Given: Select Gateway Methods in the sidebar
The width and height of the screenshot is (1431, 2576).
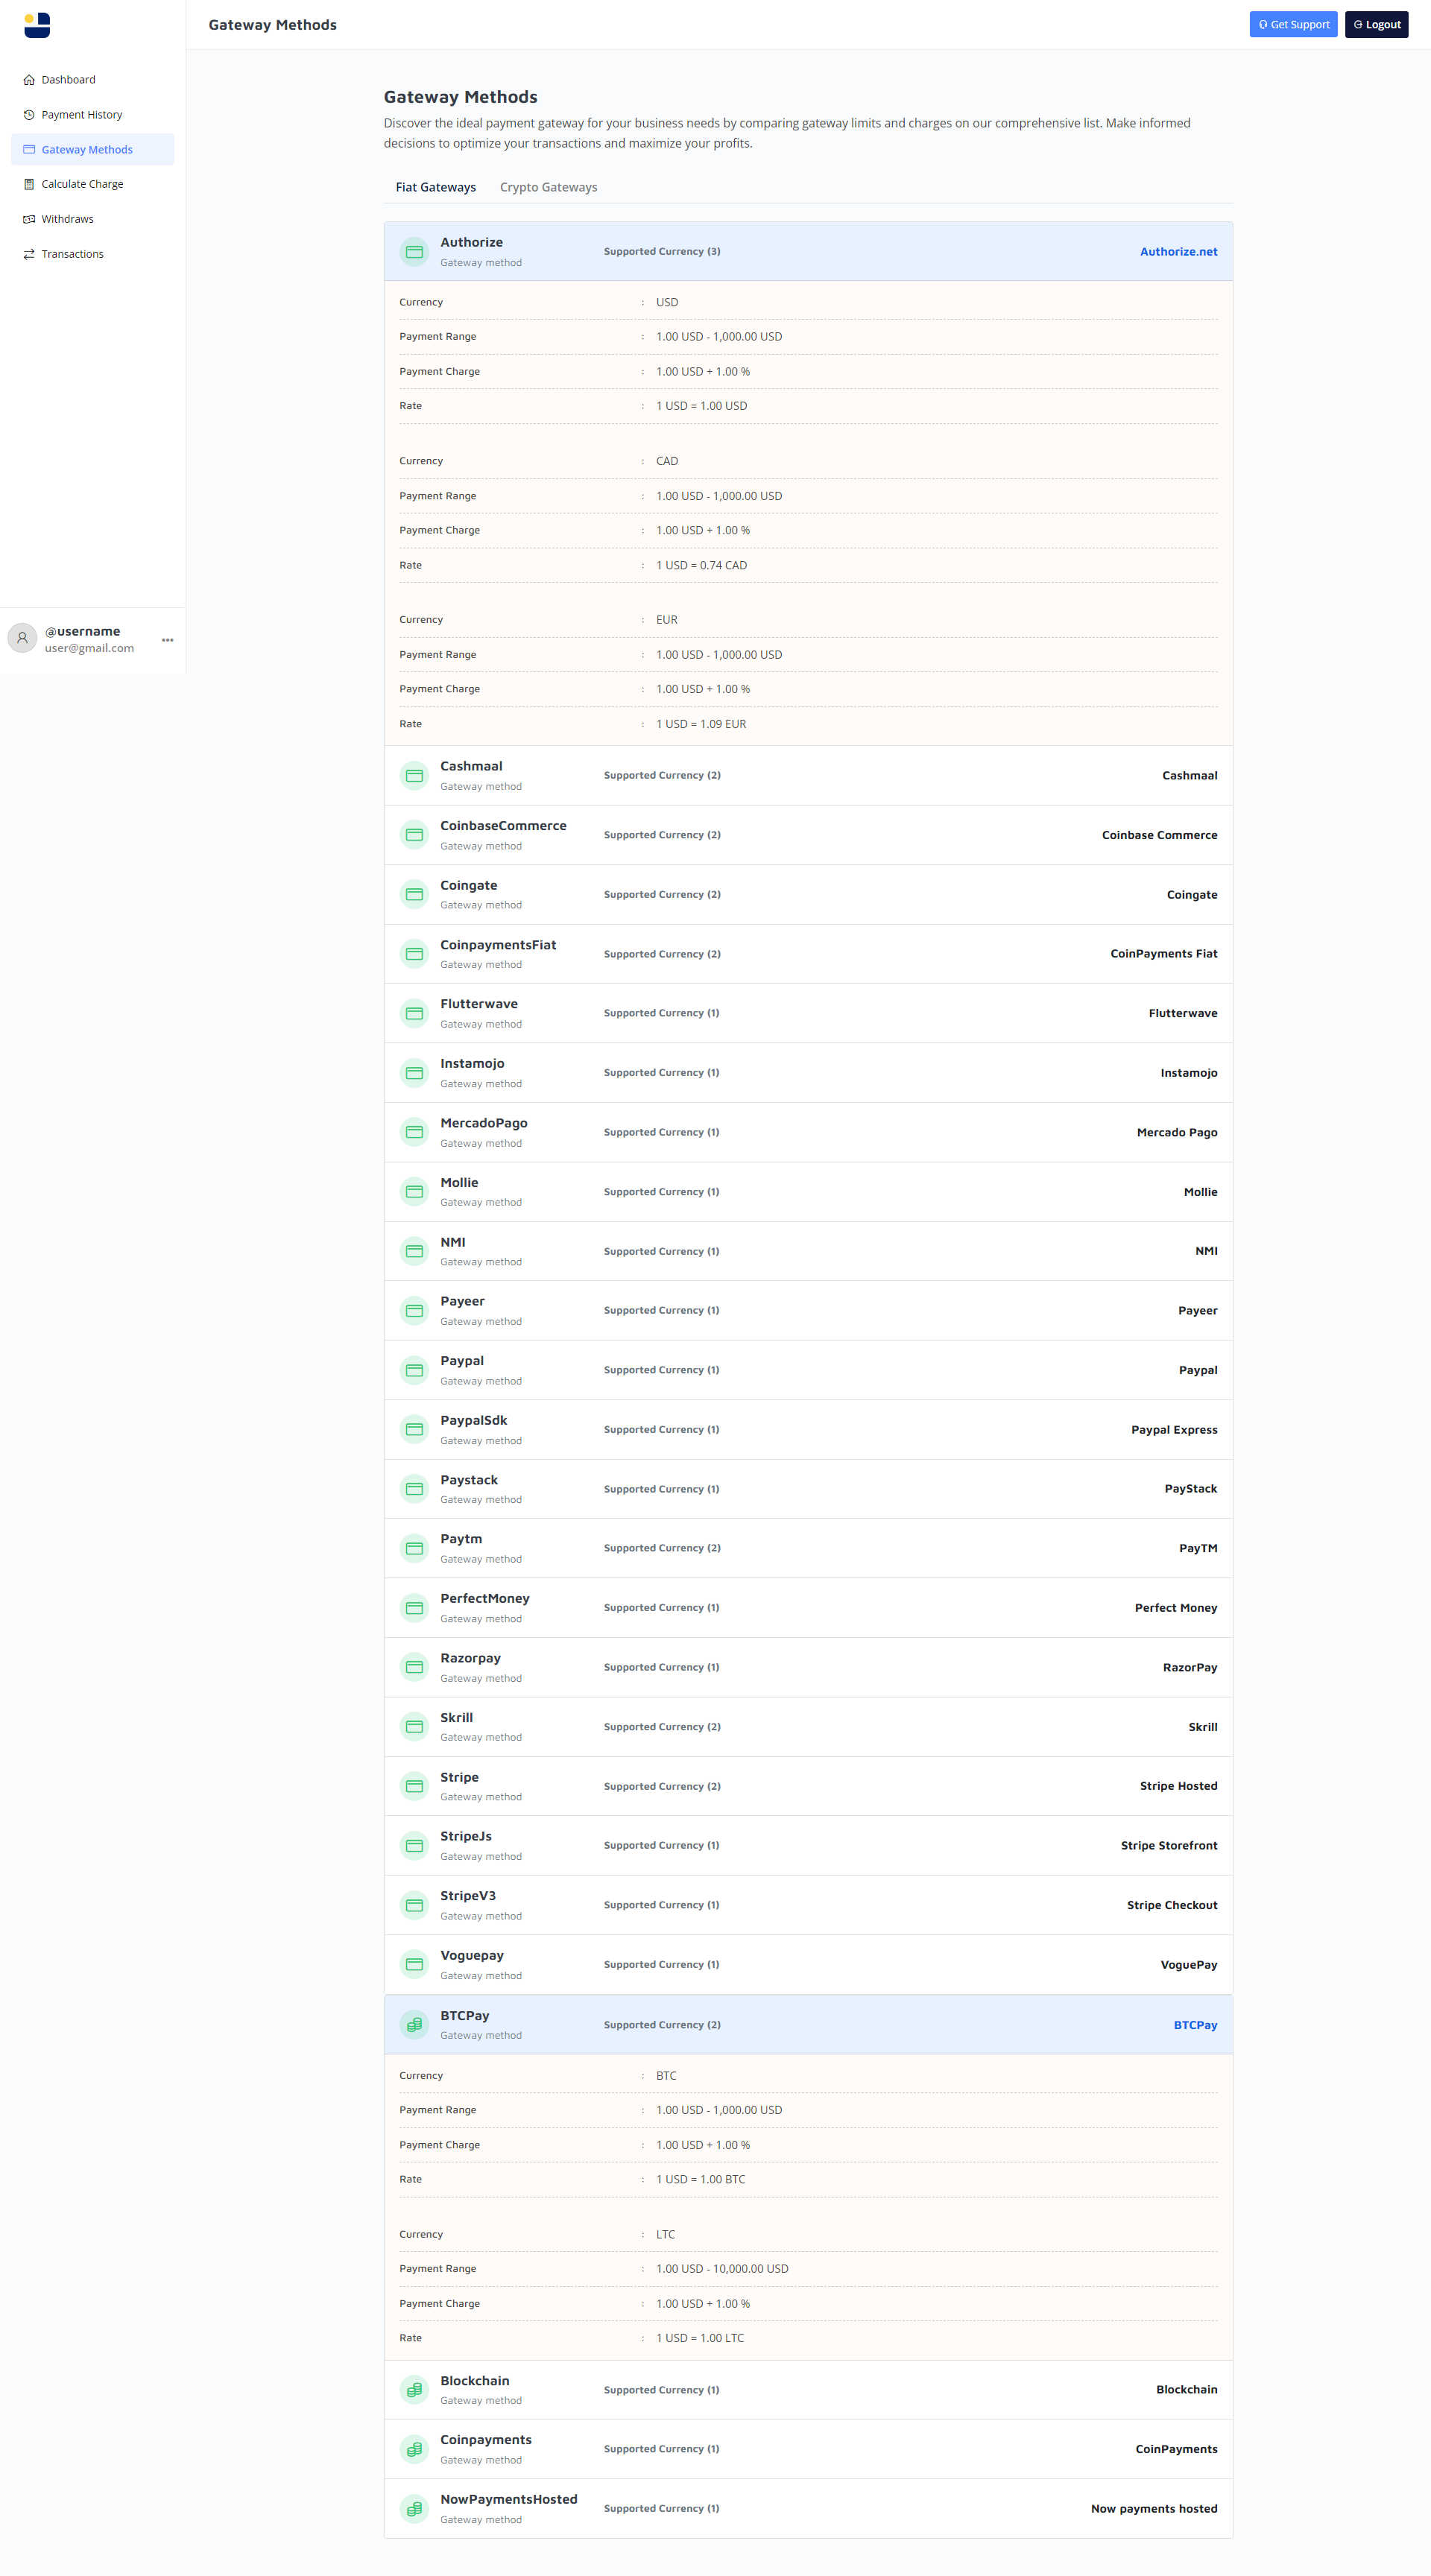Looking at the screenshot, I should click(x=92, y=150).
